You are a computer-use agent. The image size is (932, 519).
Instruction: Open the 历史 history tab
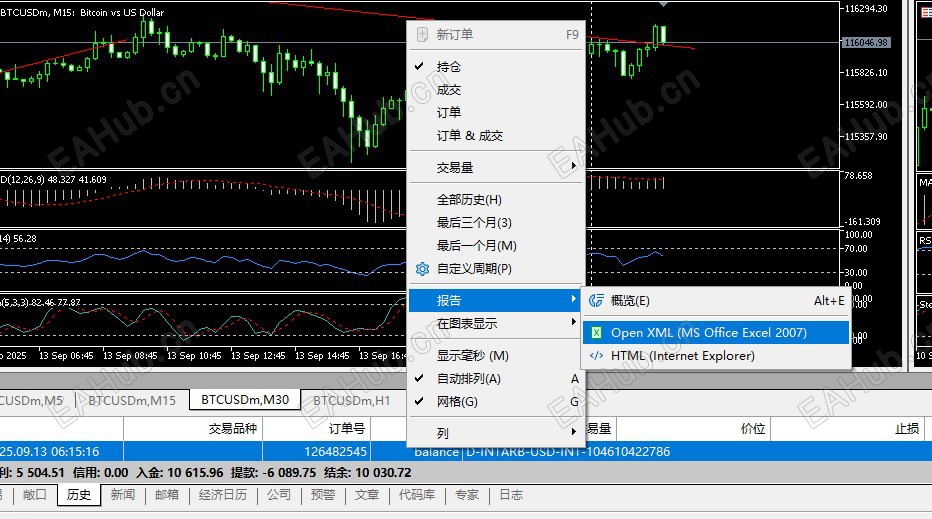pyautogui.click(x=79, y=495)
